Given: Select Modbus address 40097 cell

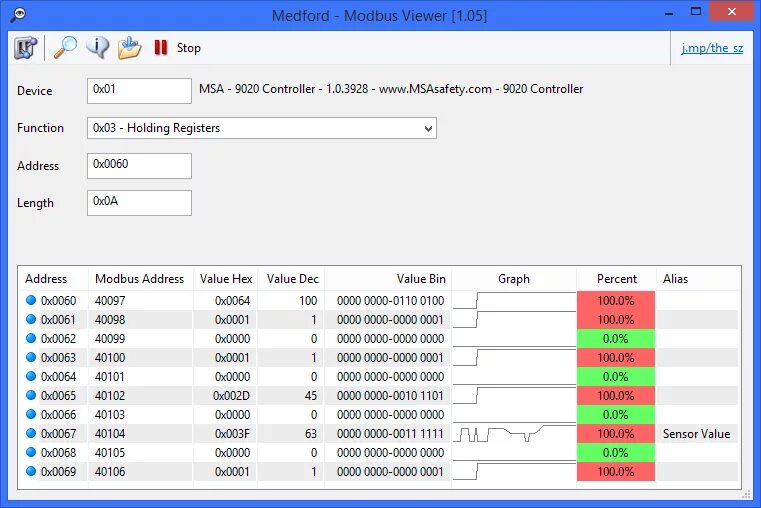Looking at the screenshot, I should 110,301.
